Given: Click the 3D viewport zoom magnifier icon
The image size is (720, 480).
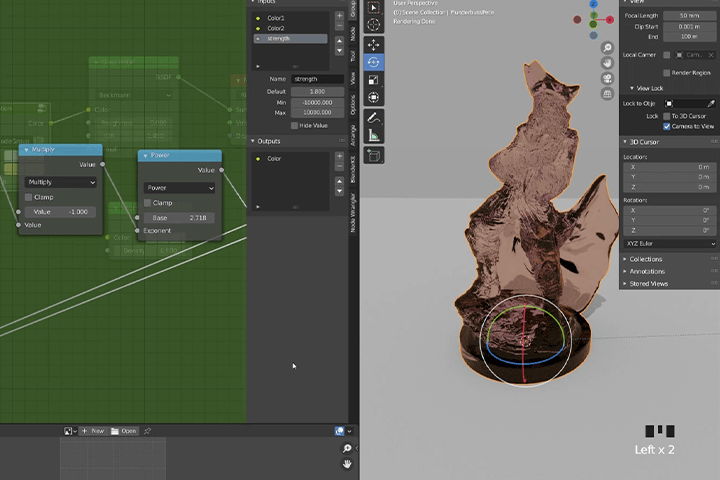Looking at the screenshot, I should (x=608, y=47).
